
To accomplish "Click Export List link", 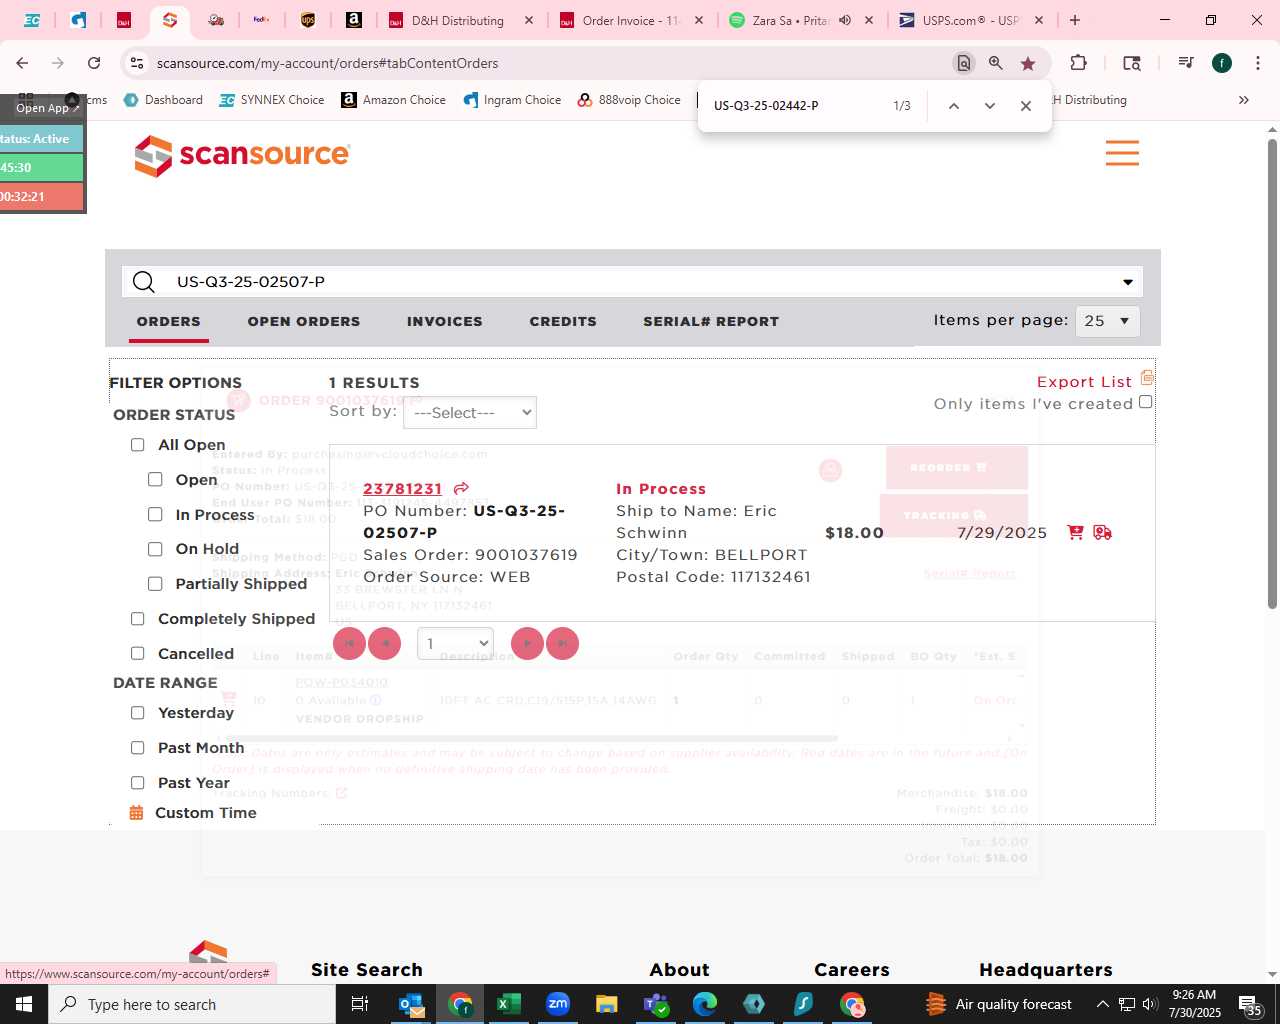I will click(1084, 381).
